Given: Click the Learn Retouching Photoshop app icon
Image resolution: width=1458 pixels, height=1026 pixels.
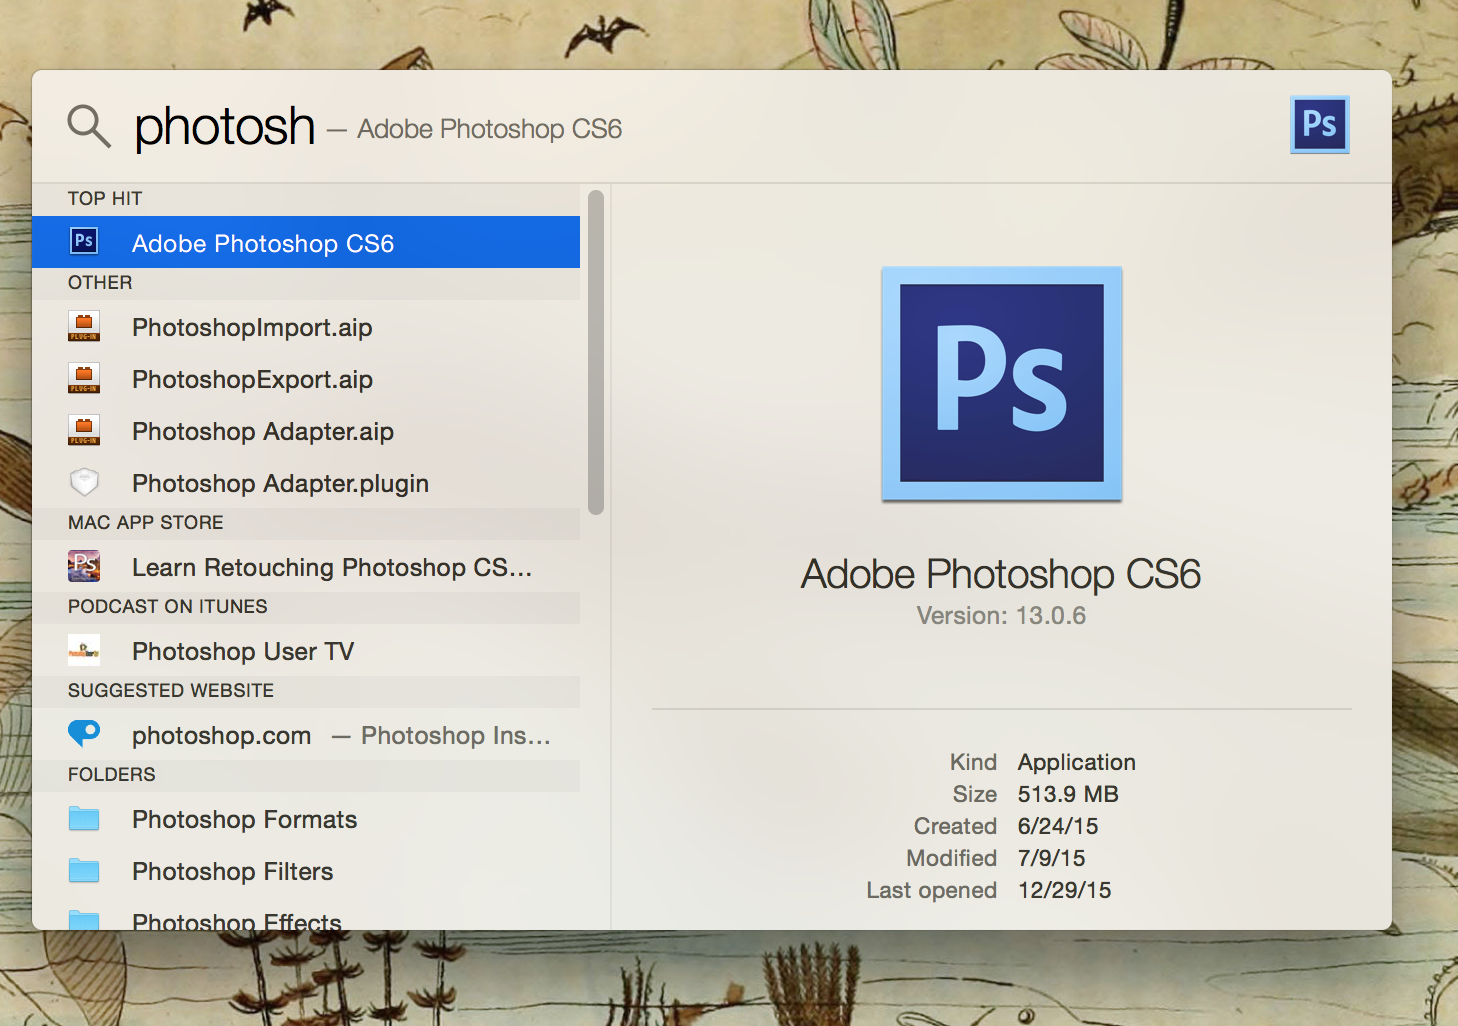Looking at the screenshot, I should [x=84, y=566].
